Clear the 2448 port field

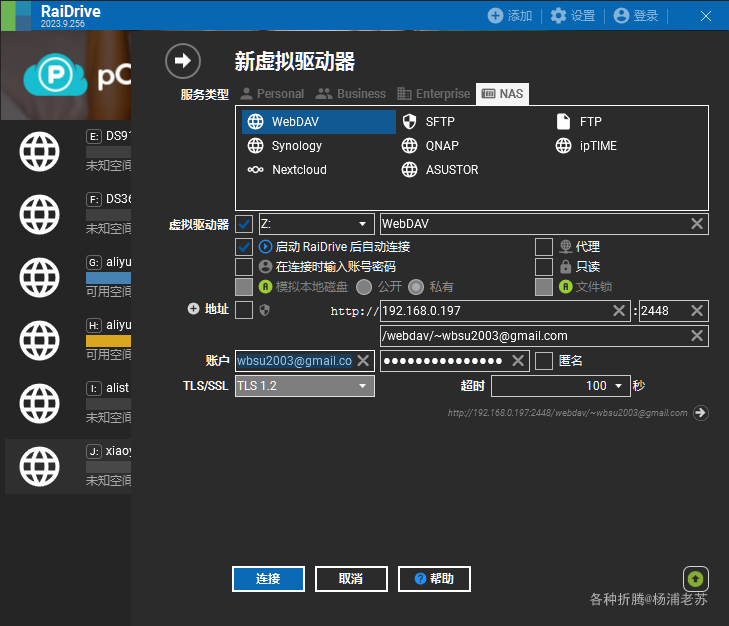tap(696, 311)
